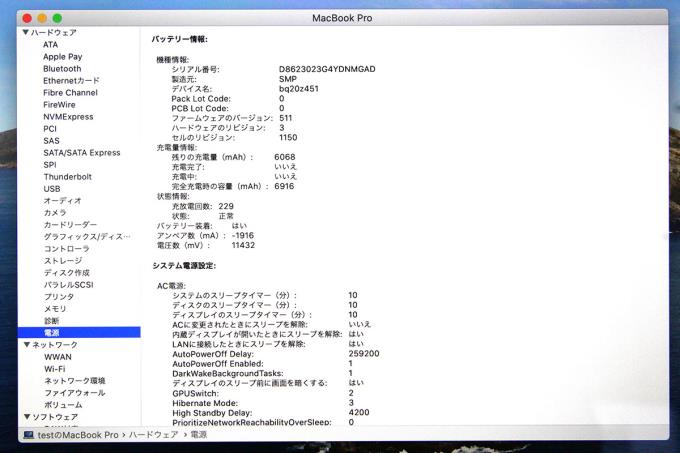
Task: Select SPI in the sidebar
Action: coord(50,165)
